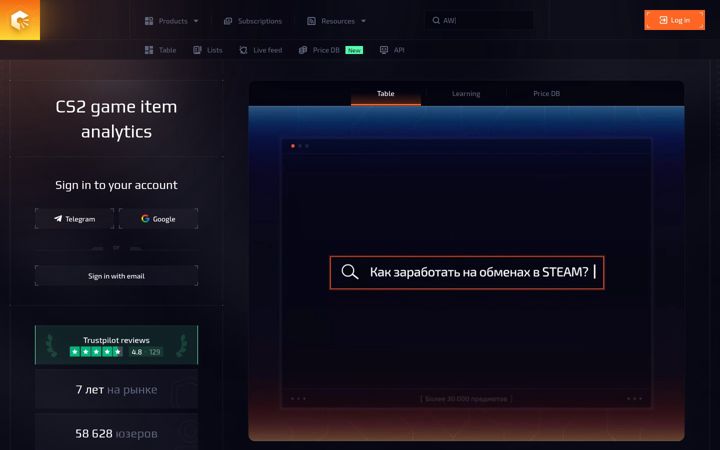Screen dimensions: 720x450
Task: Open Table from the secondary navigation
Action: click(161, 50)
